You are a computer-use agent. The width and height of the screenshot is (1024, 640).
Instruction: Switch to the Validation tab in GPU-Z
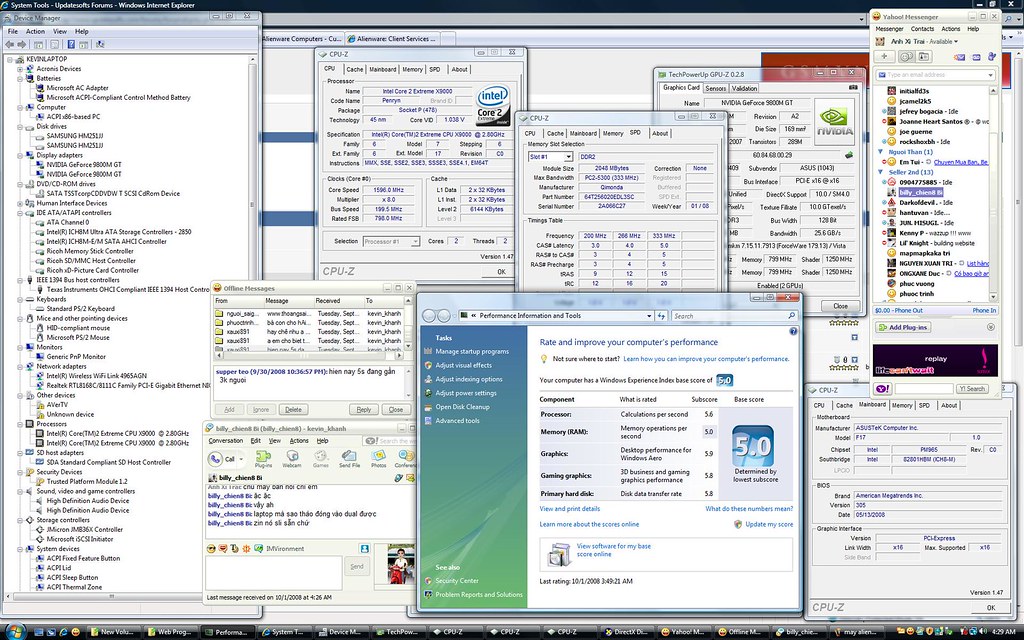[744, 88]
